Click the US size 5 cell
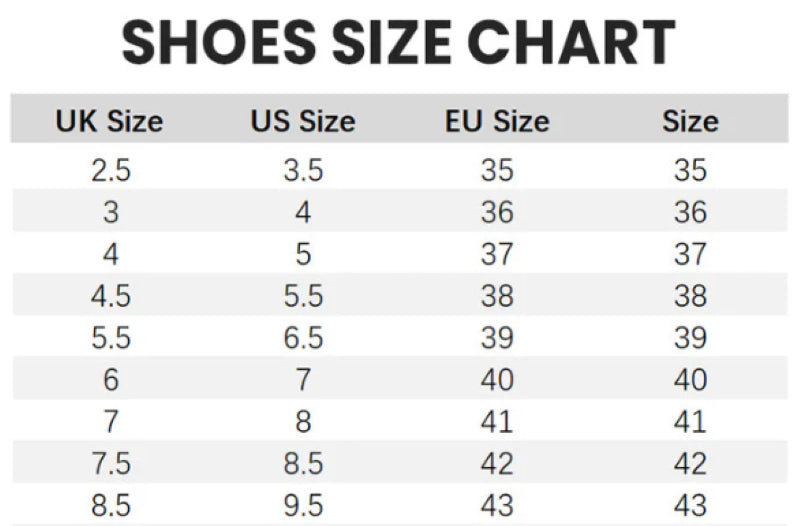800x526 pixels. tap(303, 255)
